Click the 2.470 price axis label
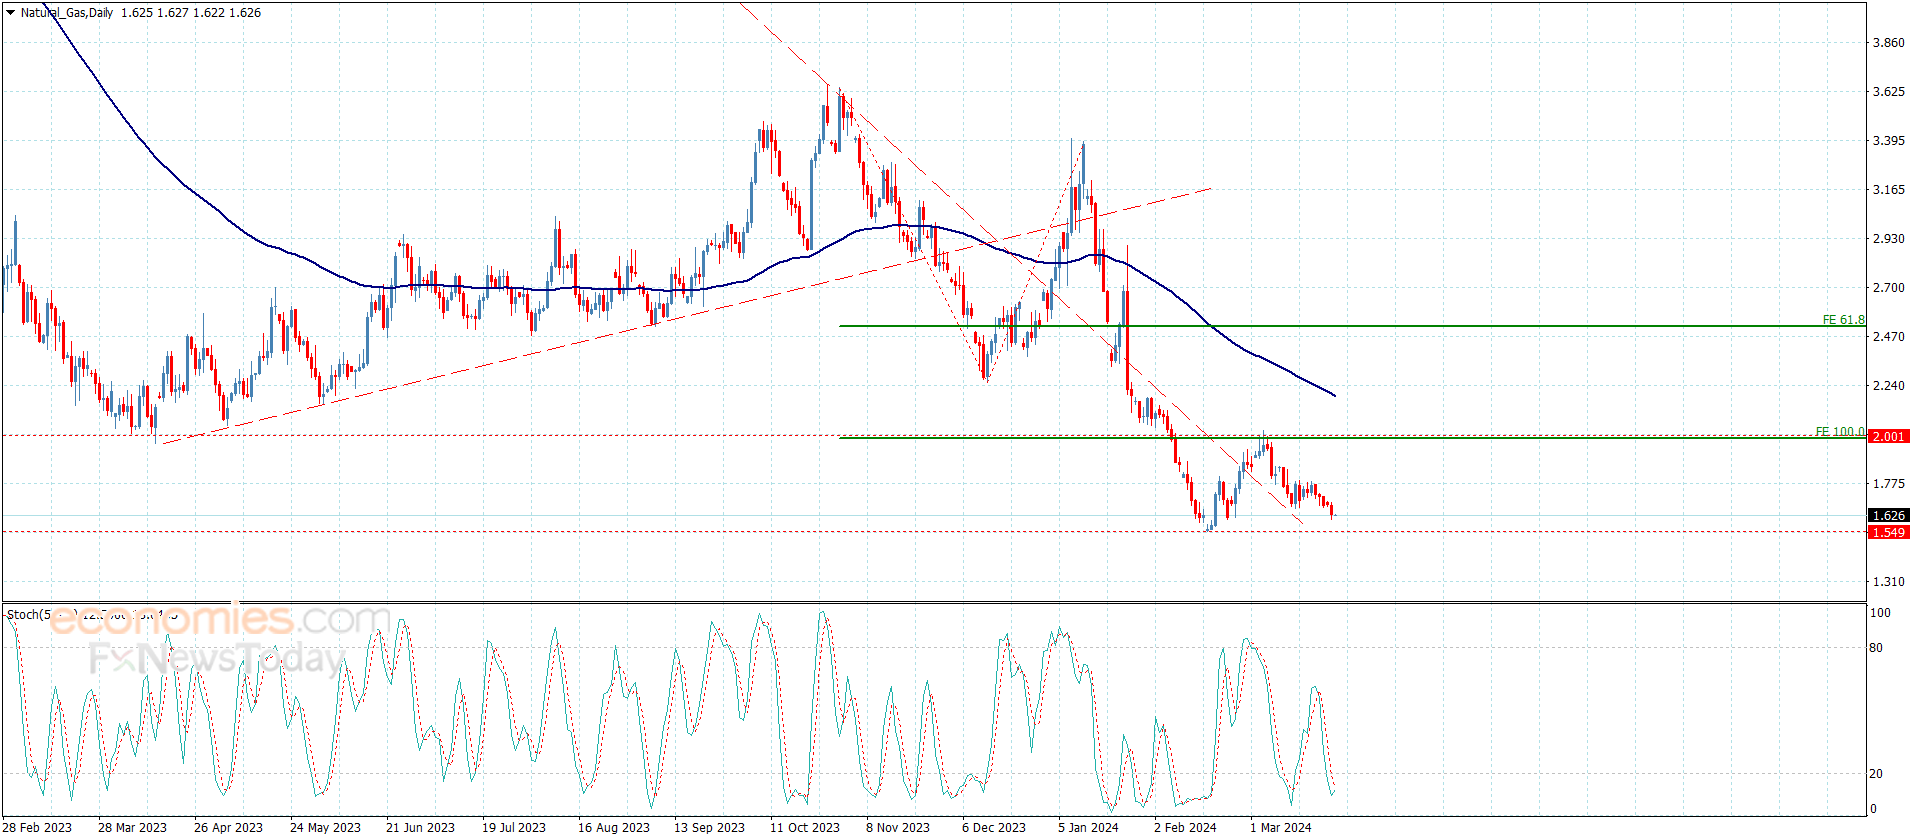 (x=1888, y=337)
